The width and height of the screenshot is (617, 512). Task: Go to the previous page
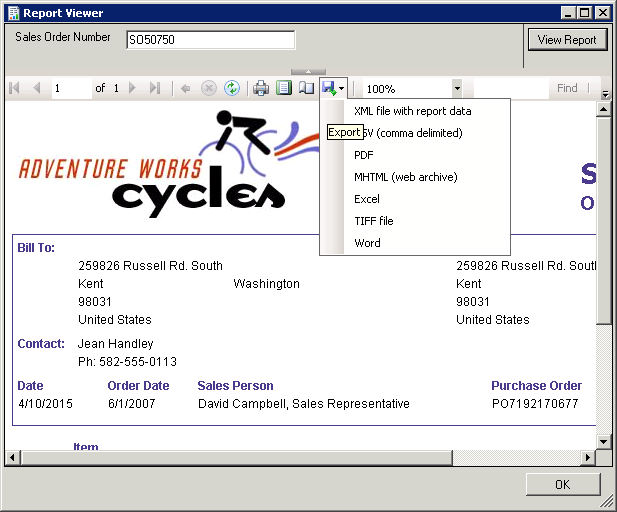pyautogui.click(x=37, y=88)
